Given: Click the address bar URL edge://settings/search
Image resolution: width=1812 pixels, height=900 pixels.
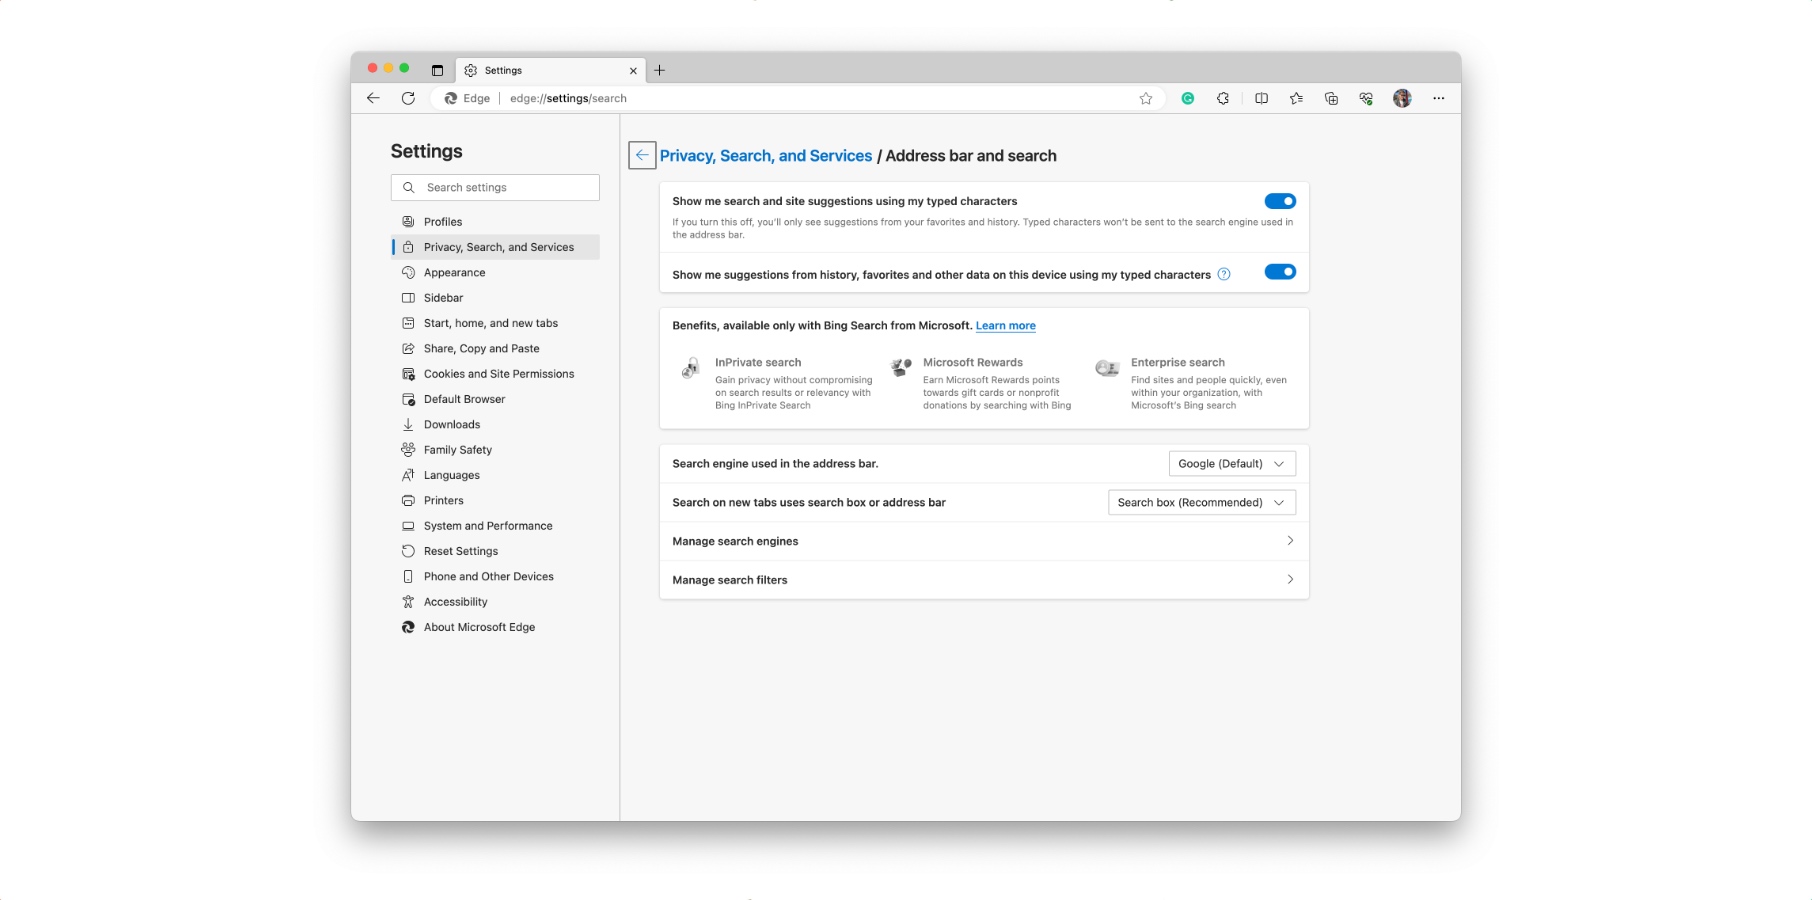Looking at the screenshot, I should point(568,98).
